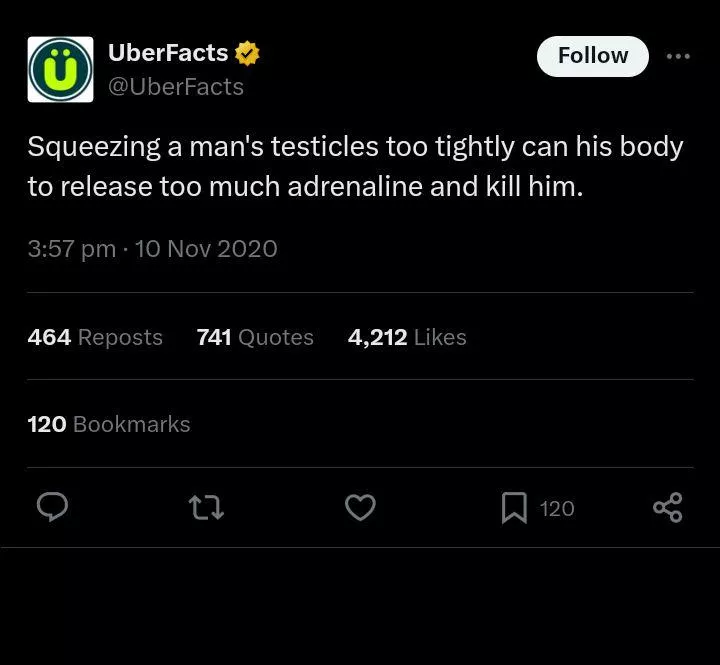Show the 4,212 Likes list
Viewport: 720px width, 665px height.
point(407,338)
